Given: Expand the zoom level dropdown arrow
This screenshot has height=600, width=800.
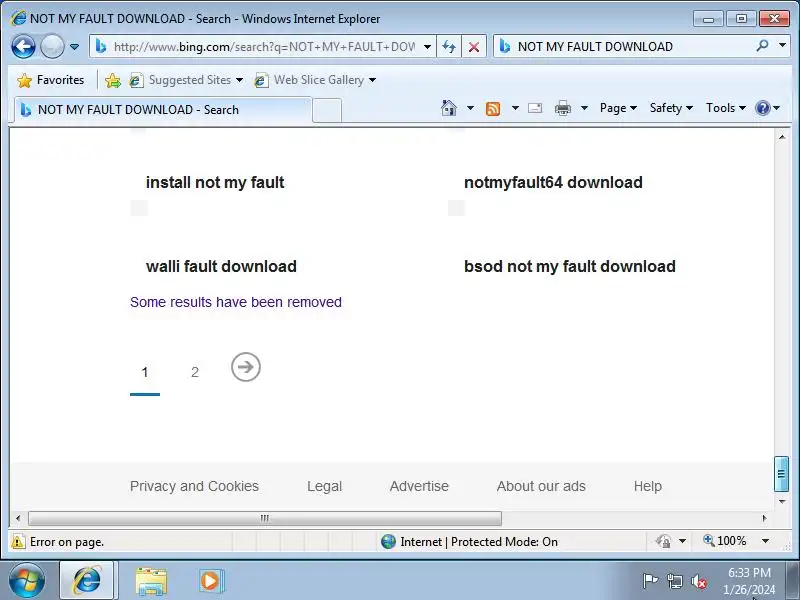Looking at the screenshot, I should point(765,541).
